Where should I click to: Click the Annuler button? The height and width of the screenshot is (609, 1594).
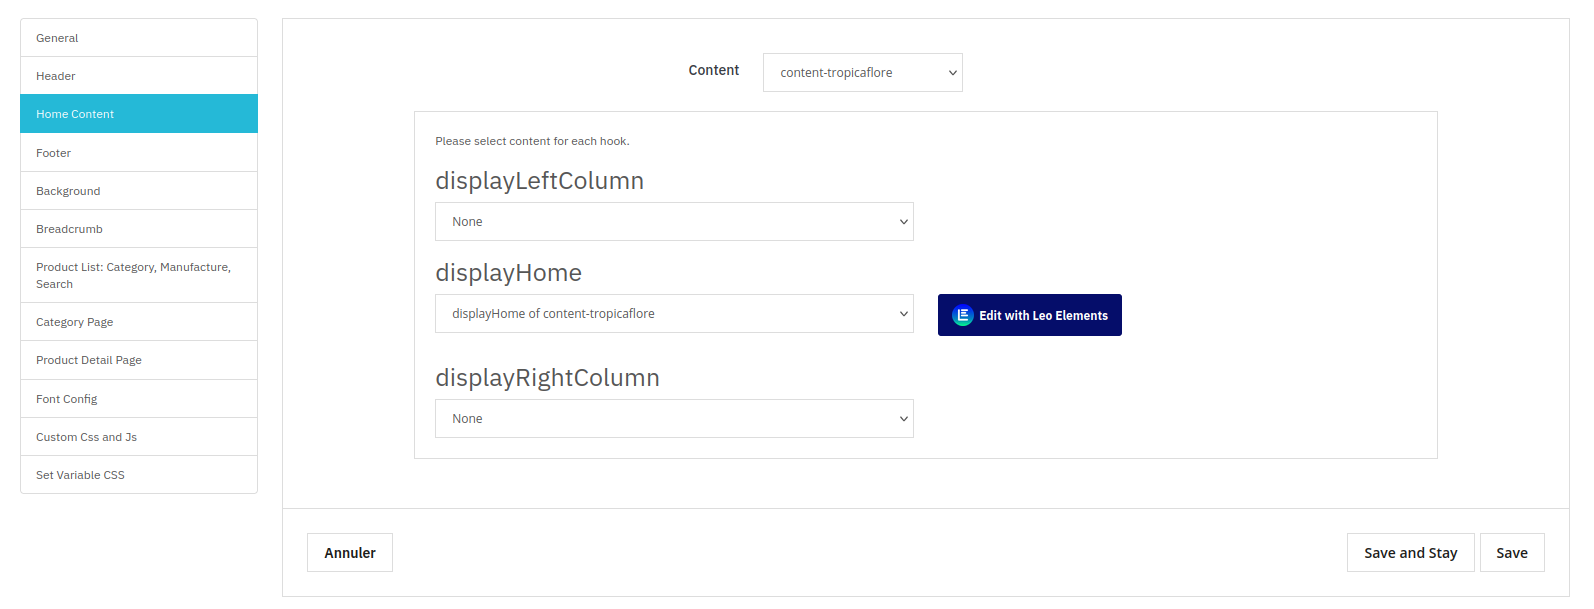click(x=350, y=553)
